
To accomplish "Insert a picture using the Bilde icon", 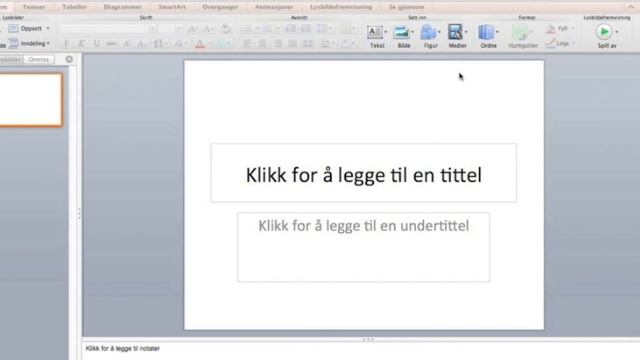I will click(x=402, y=32).
